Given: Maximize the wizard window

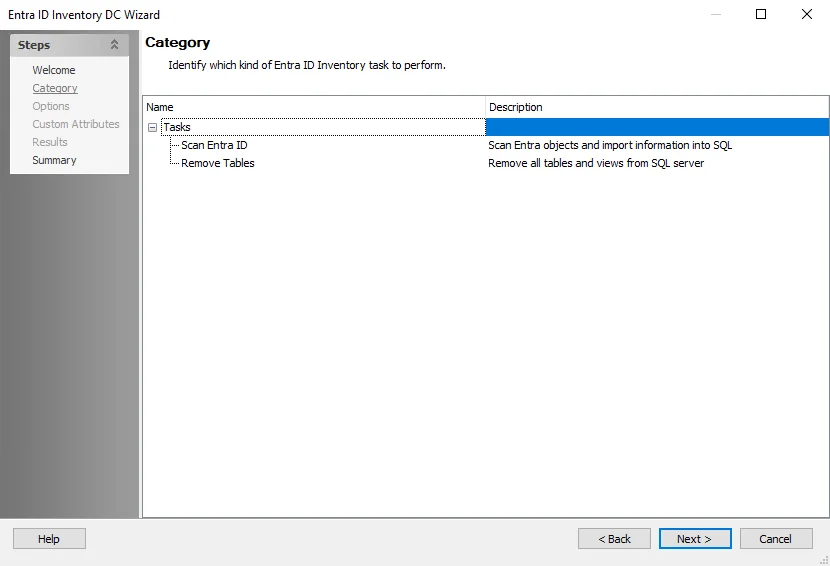Looking at the screenshot, I should pos(761,14).
